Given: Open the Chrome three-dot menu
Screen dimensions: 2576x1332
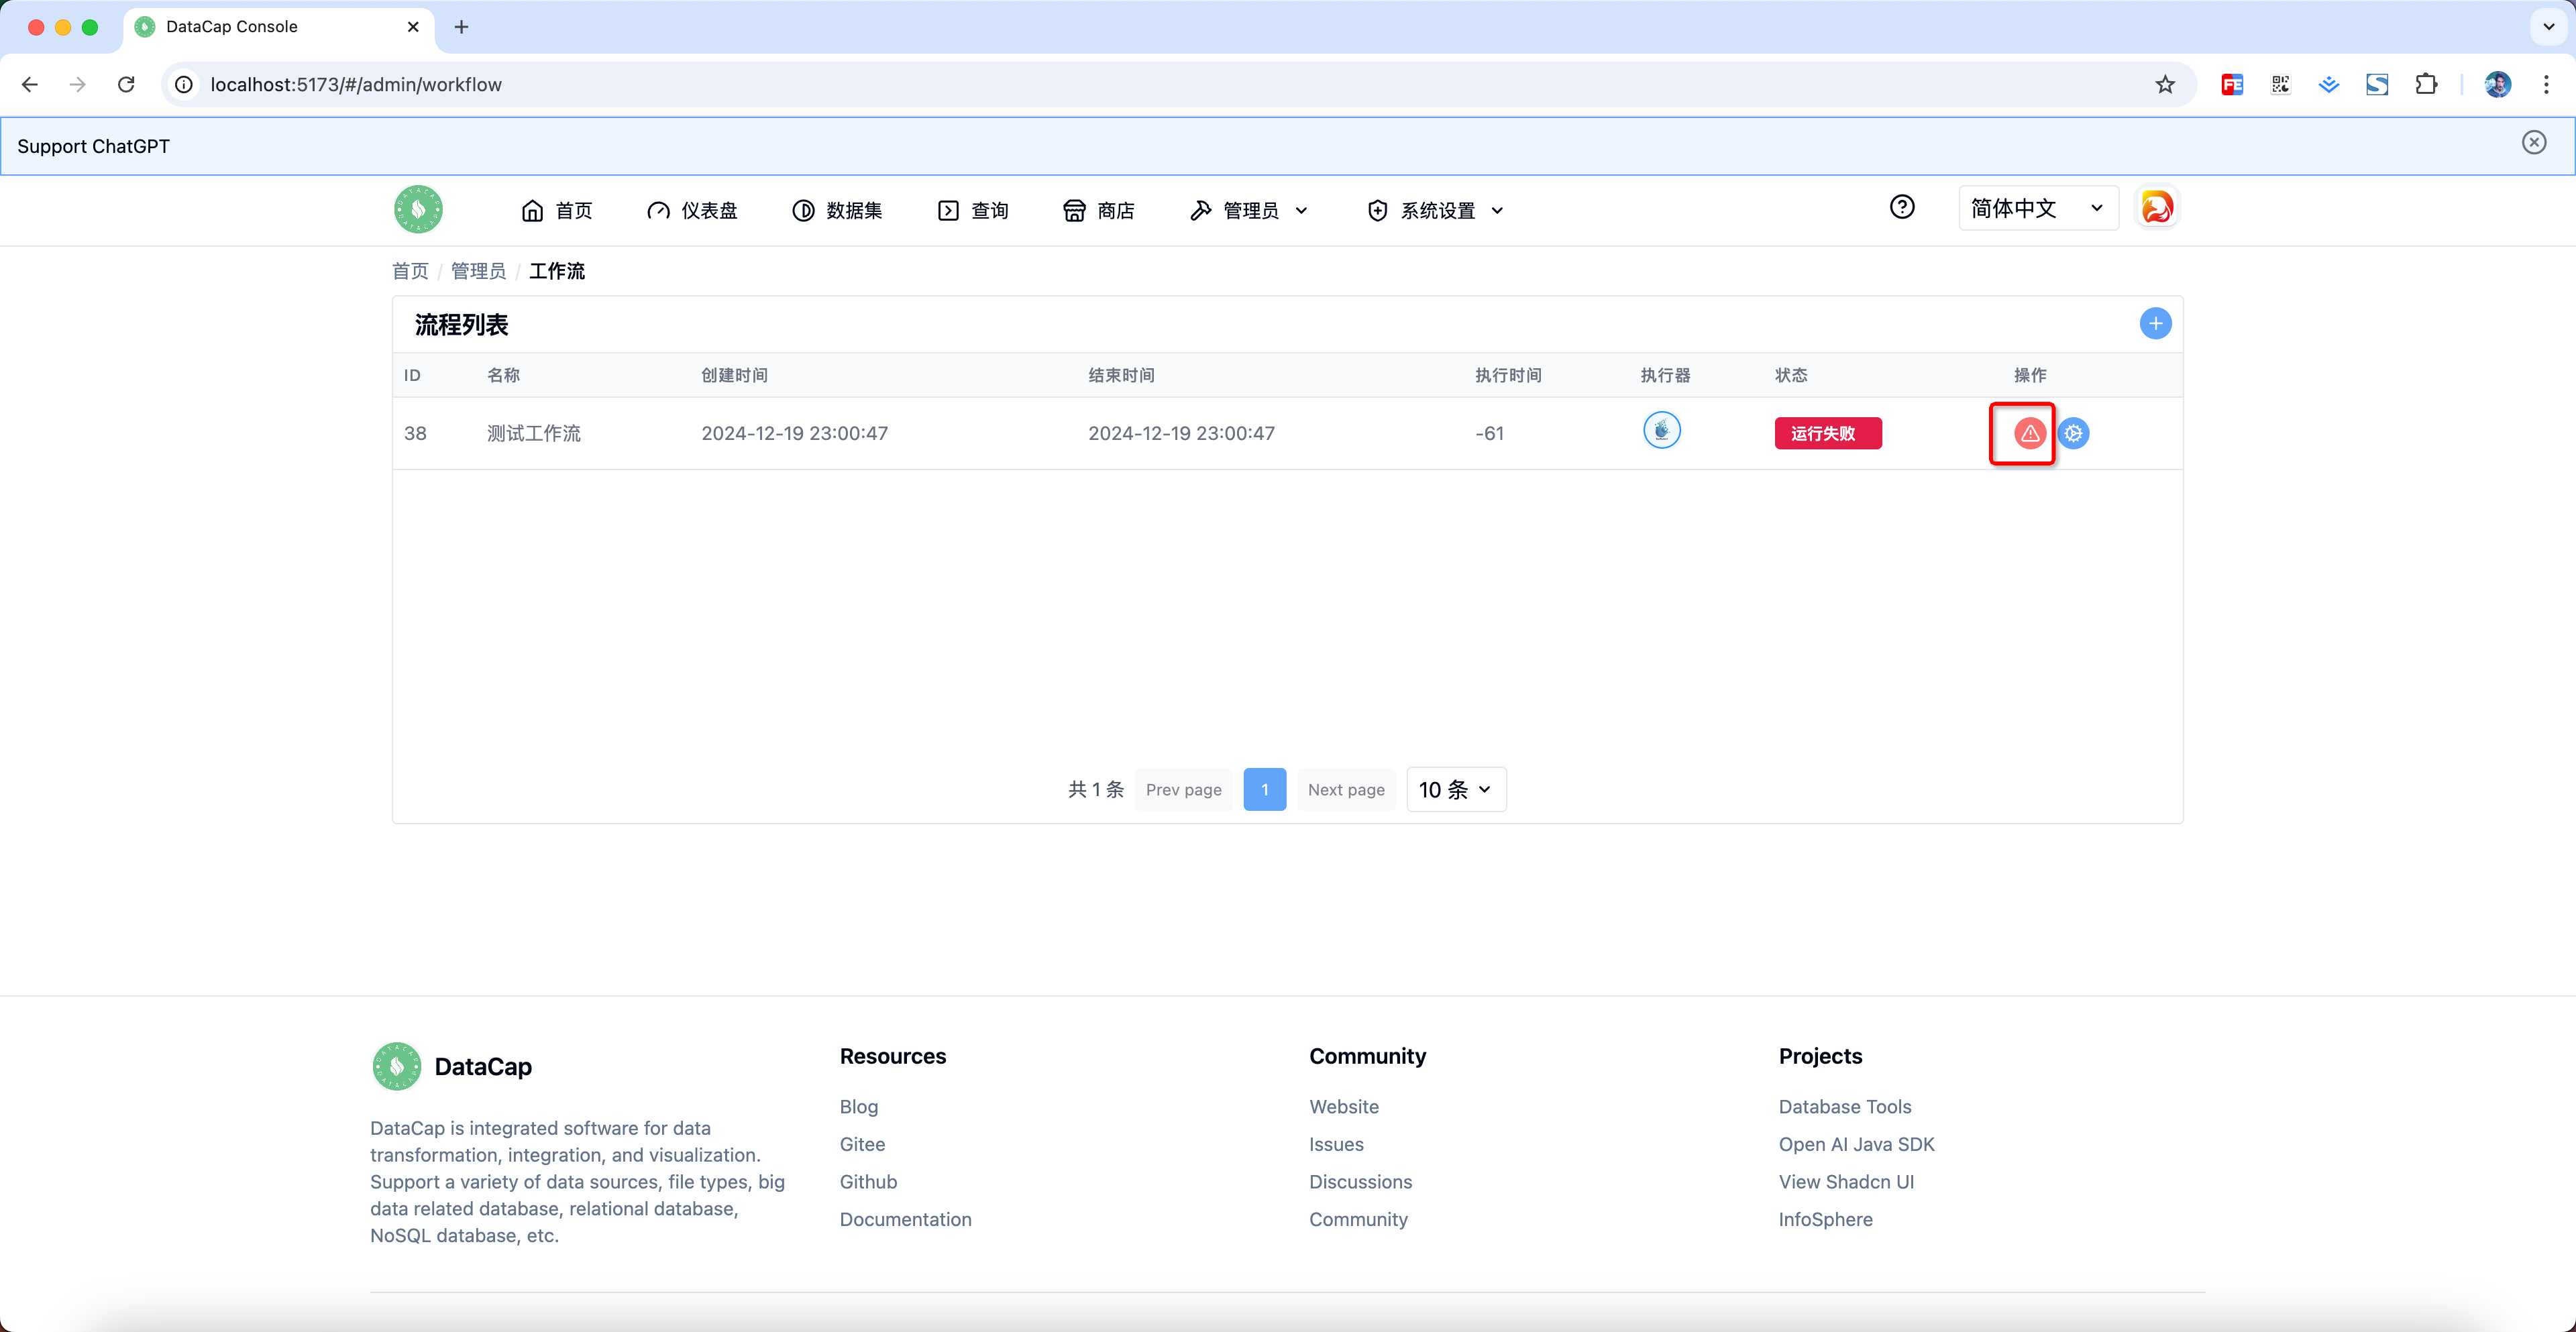Looking at the screenshot, I should (x=2546, y=85).
